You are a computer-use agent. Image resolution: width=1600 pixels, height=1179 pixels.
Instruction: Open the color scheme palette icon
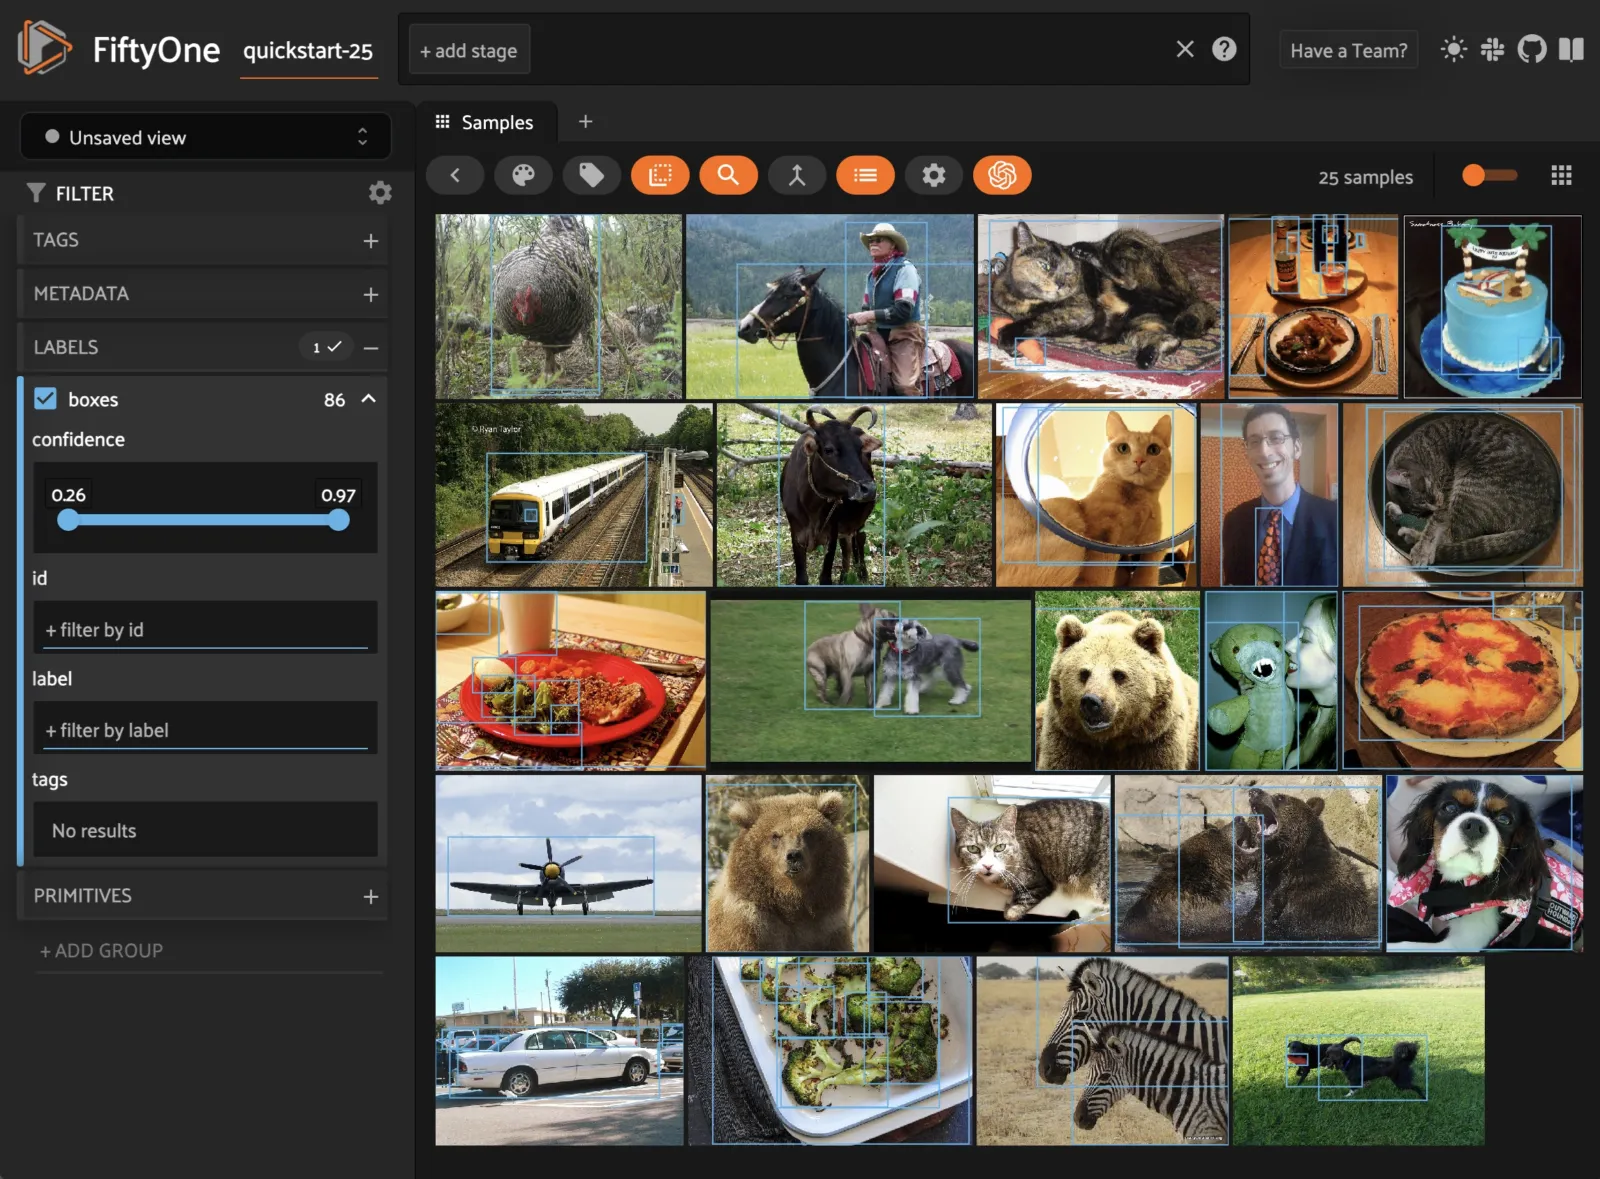pos(523,176)
